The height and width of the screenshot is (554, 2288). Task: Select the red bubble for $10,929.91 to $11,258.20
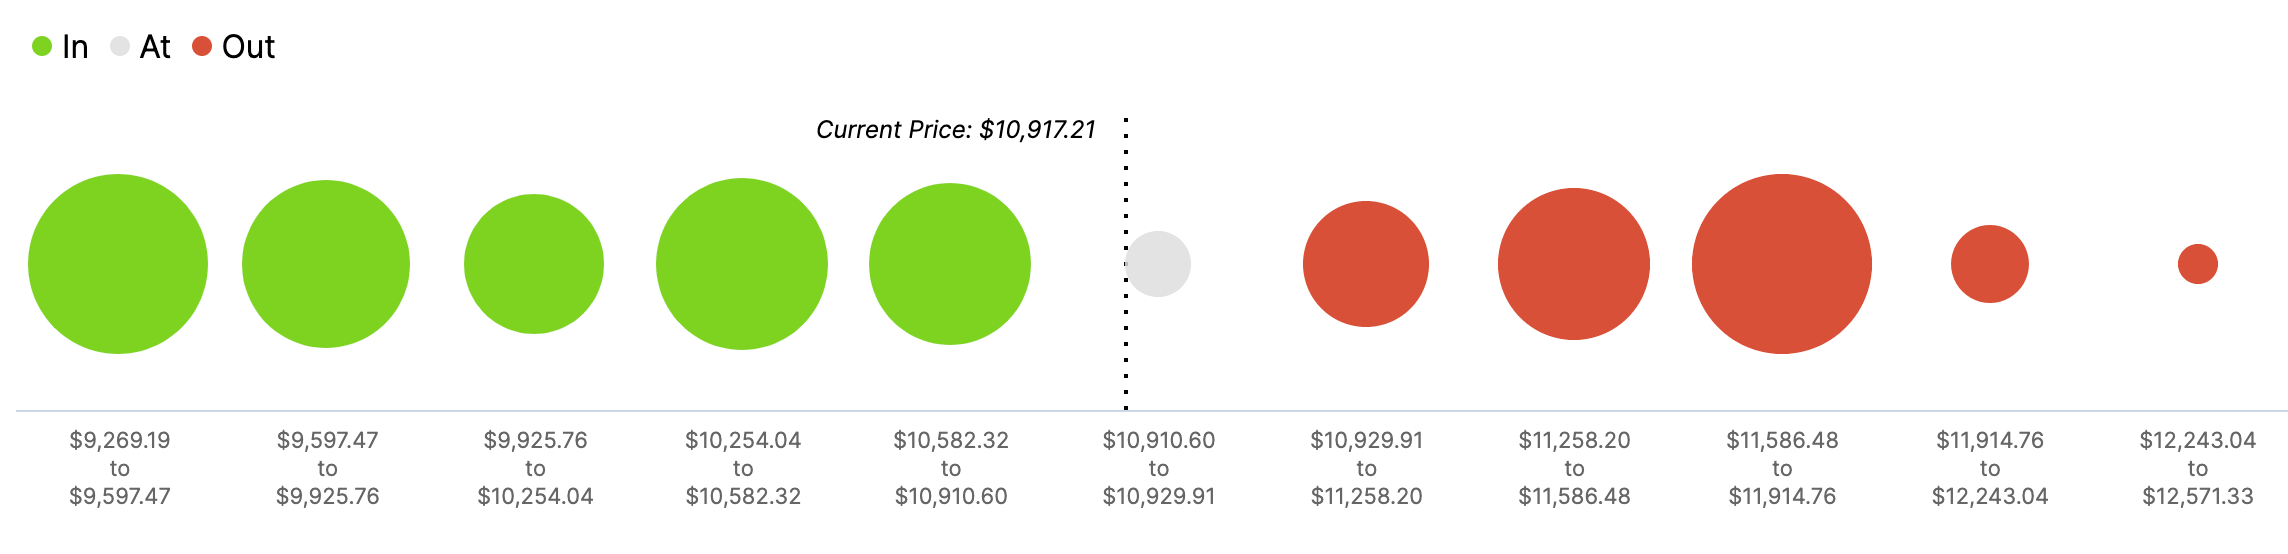1366,264
